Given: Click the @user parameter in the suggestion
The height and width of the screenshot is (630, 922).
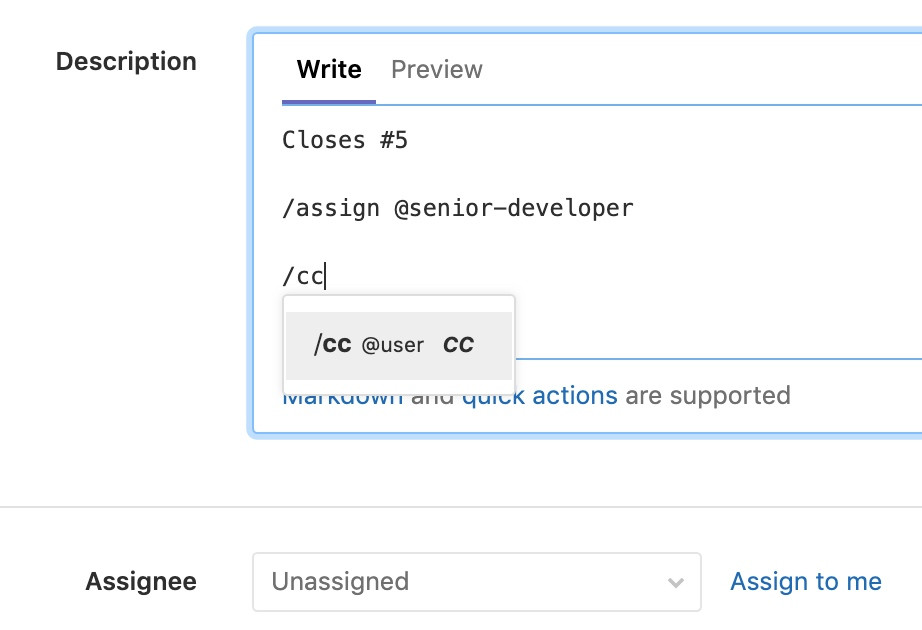Looking at the screenshot, I should [x=392, y=346].
